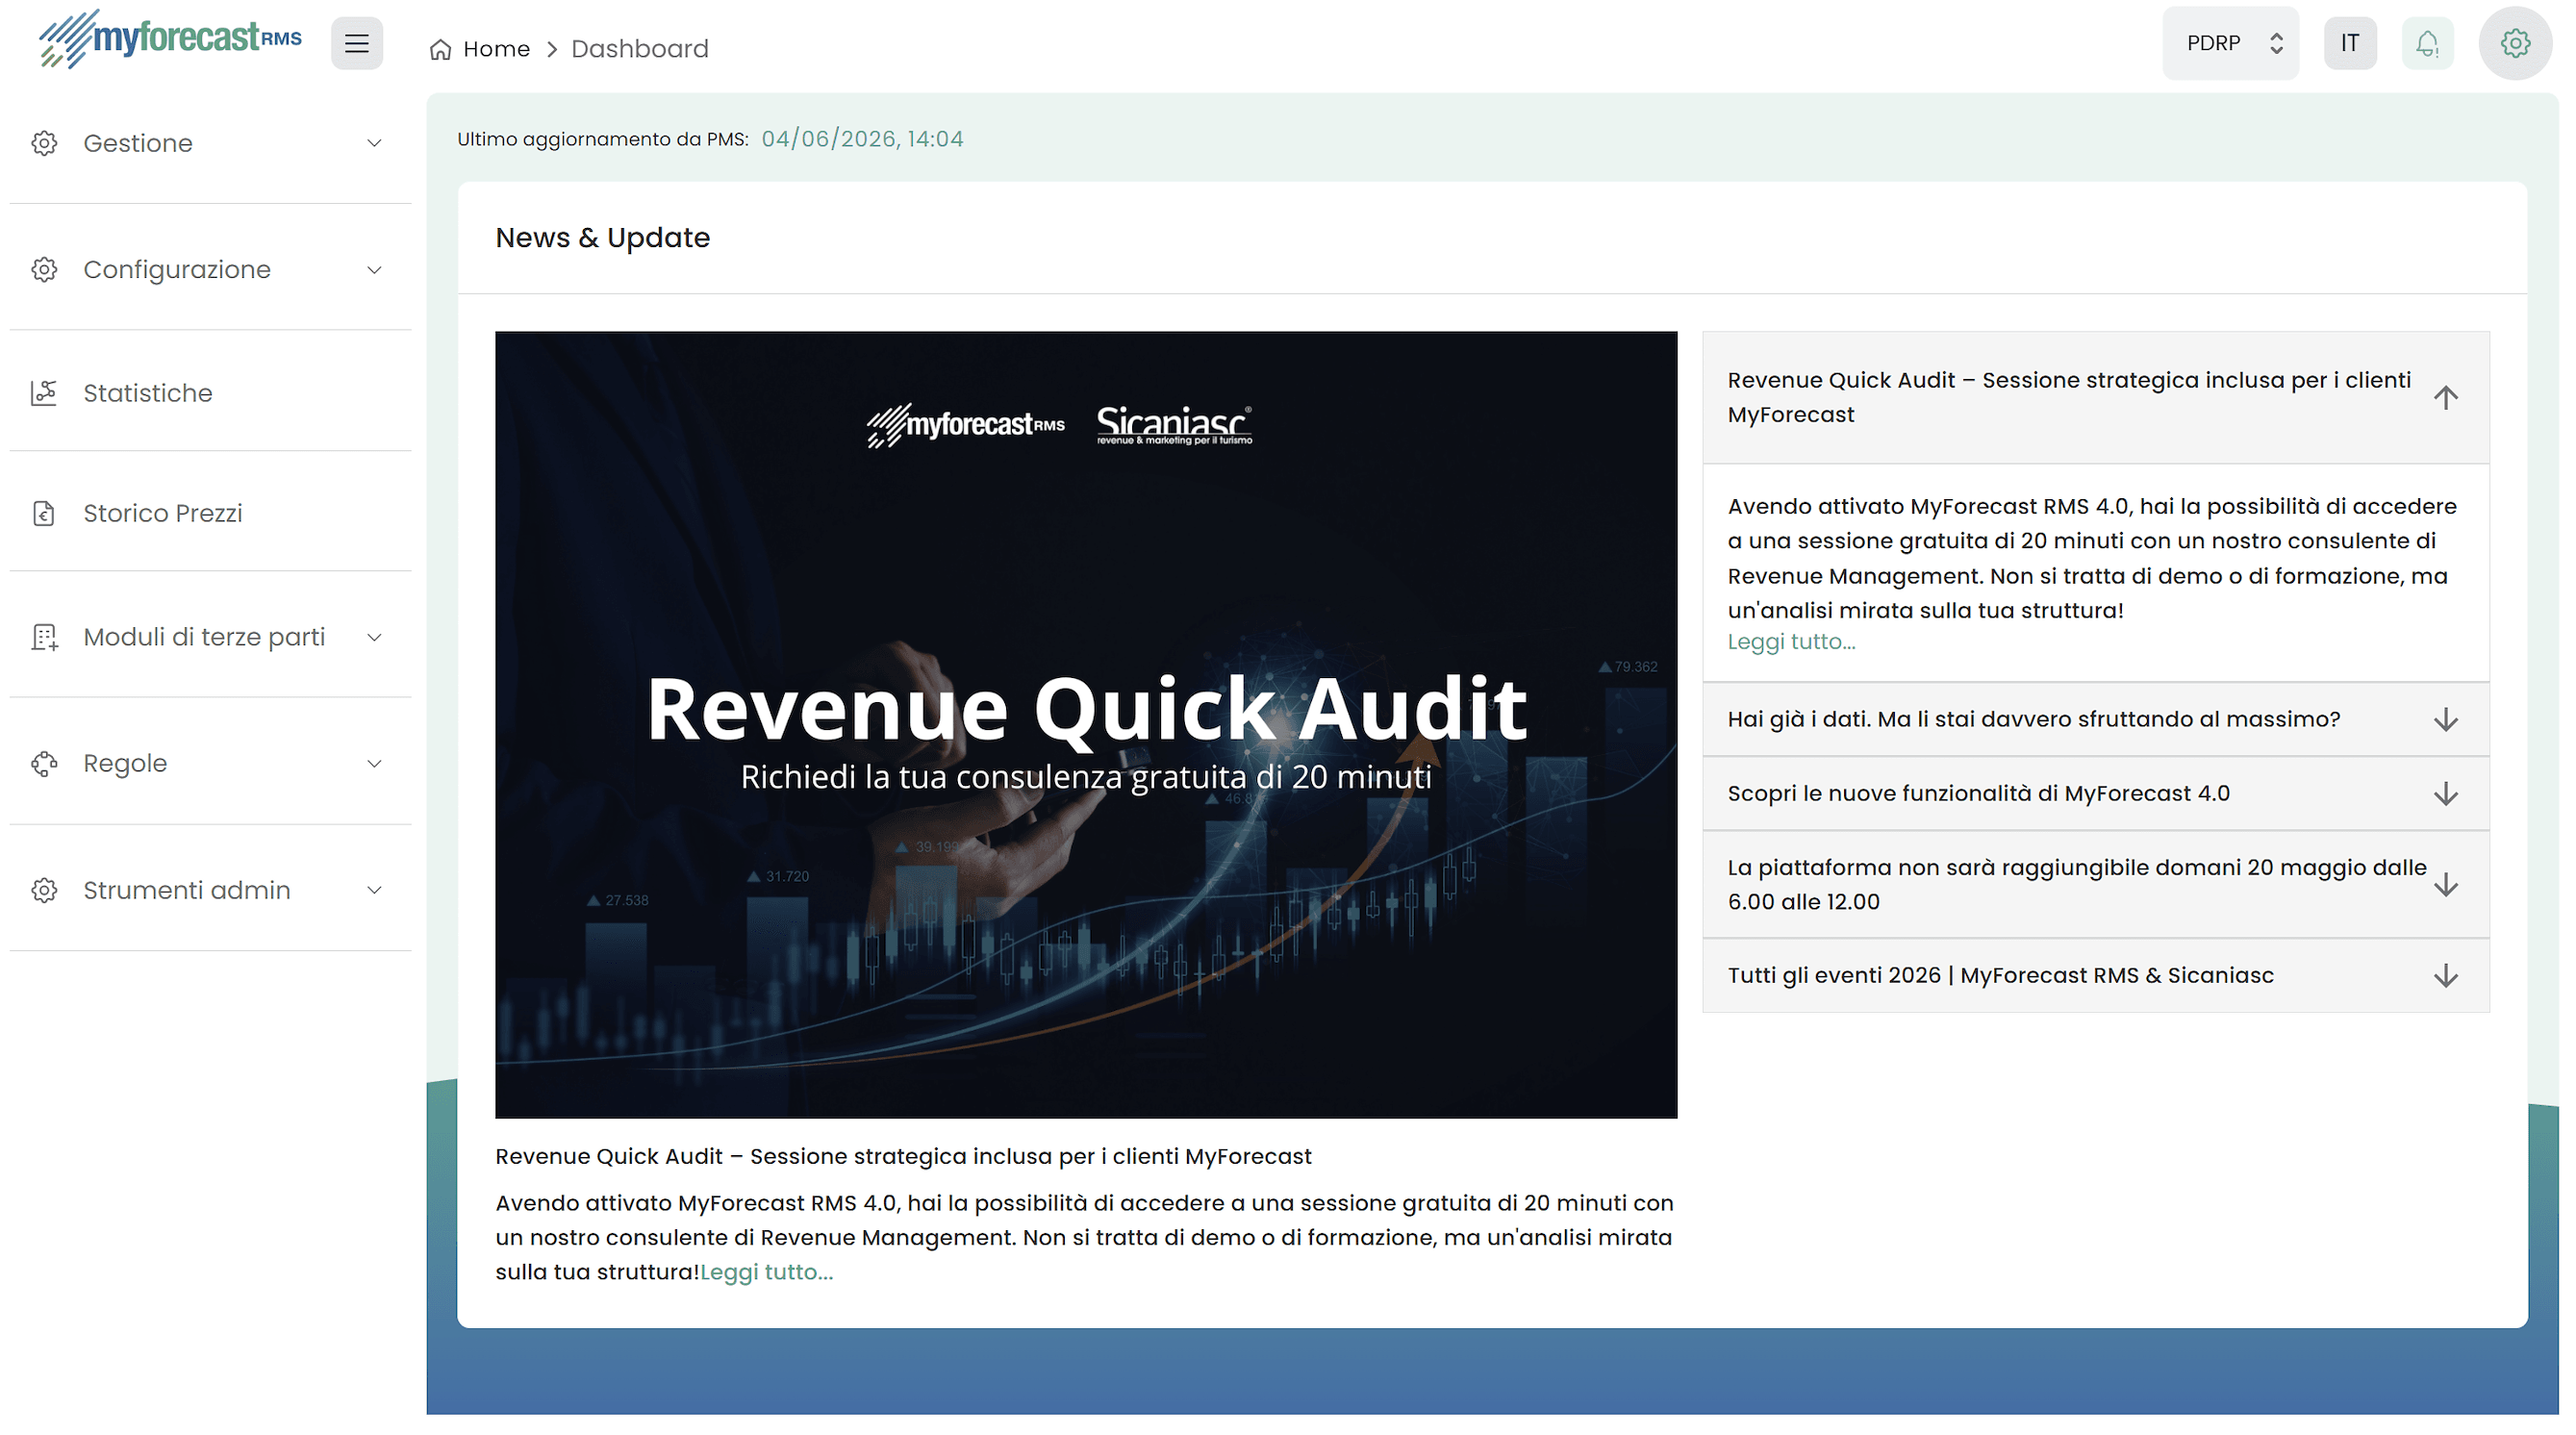Switch language with the IT button
The height and width of the screenshot is (1435, 2576).
(2349, 44)
